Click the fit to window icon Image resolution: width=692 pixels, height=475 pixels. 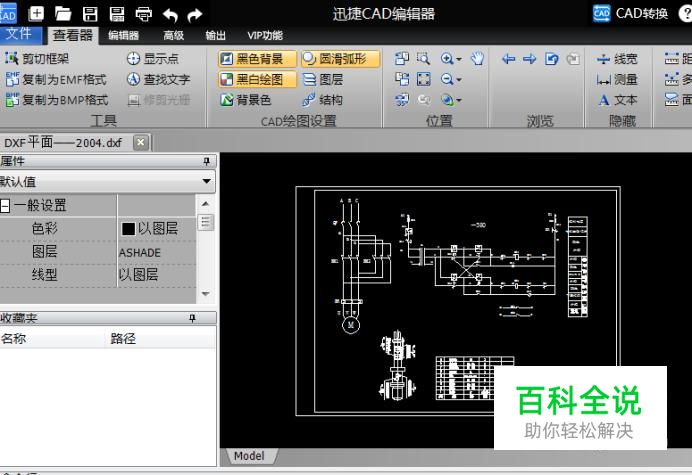pos(423,79)
